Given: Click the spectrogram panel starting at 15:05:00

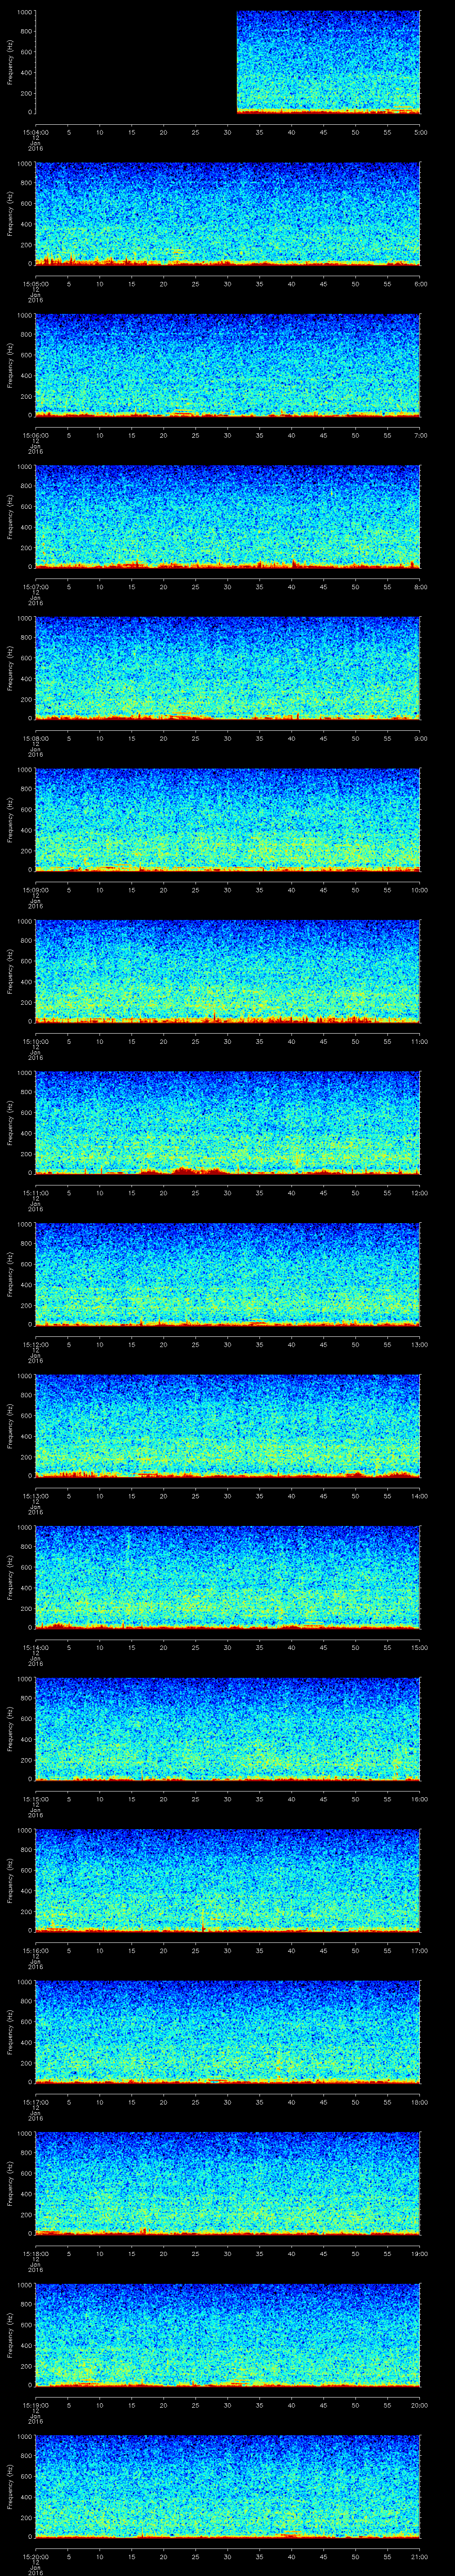Looking at the screenshot, I should click(228, 214).
